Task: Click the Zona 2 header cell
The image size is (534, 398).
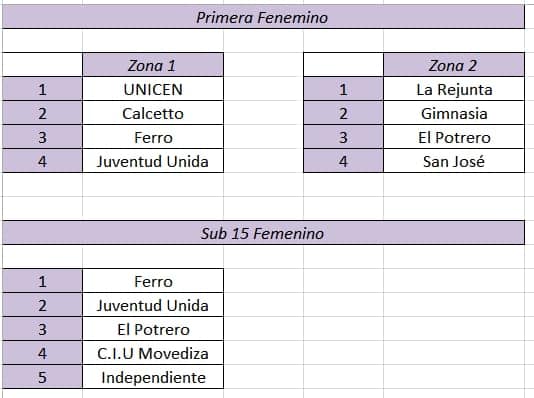Action: tap(454, 65)
